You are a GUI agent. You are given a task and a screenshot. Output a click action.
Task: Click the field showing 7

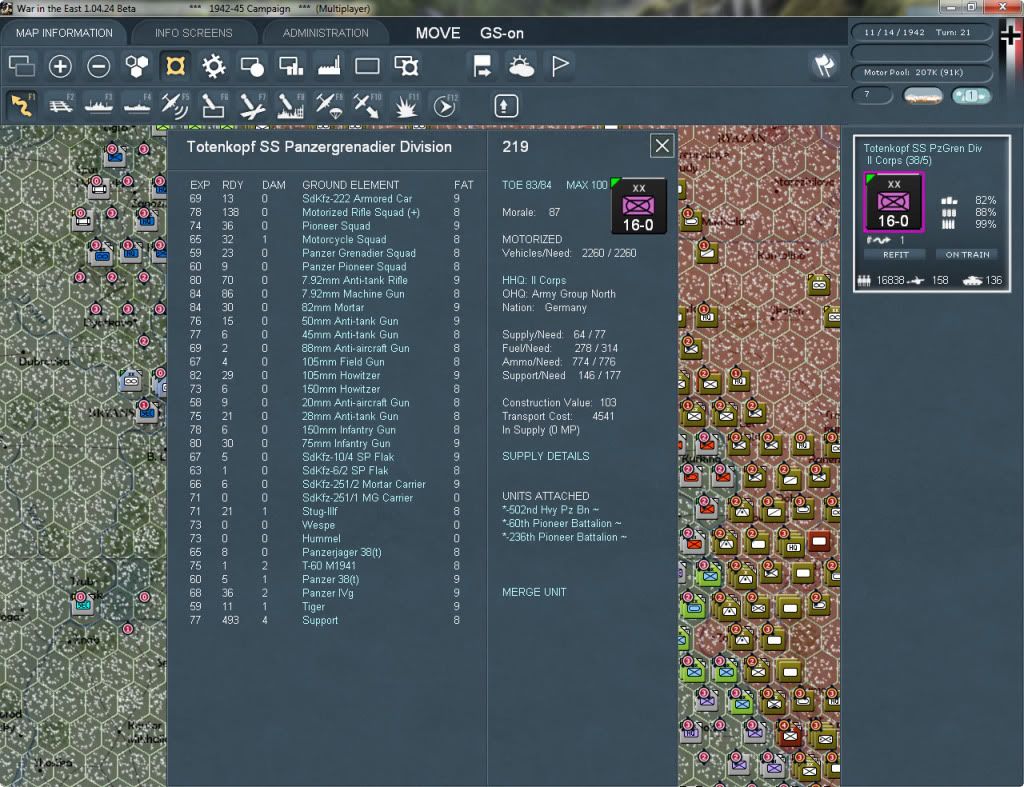(872, 95)
